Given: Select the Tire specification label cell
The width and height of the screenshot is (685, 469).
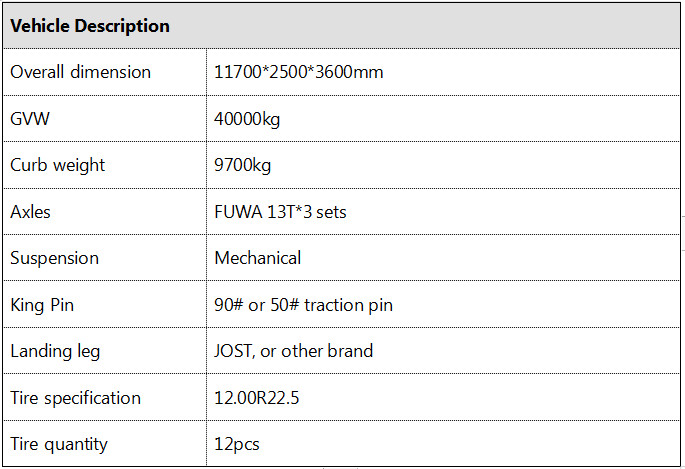Looking at the screenshot, I should pos(75,398).
